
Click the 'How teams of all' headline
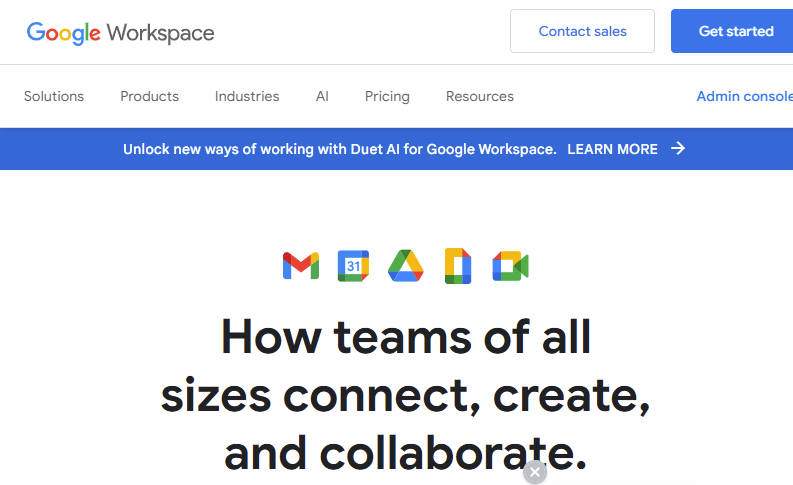pyautogui.click(x=406, y=336)
